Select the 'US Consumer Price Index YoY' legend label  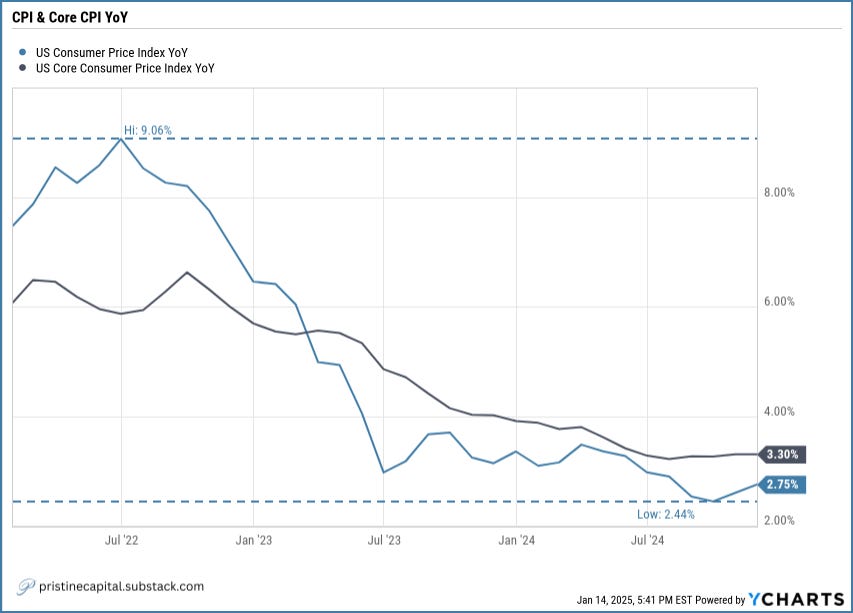(112, 53)
